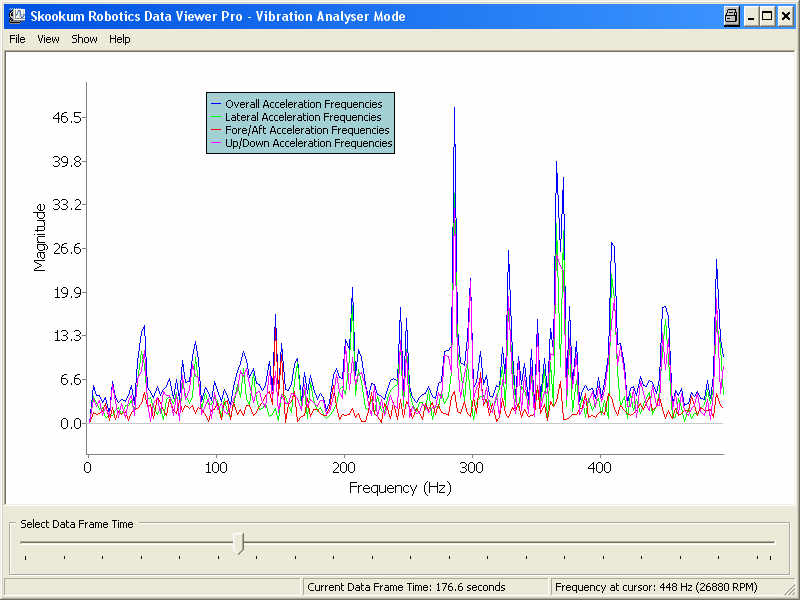The height and width of the screenshot is (600, 800).
Task: Click the window resize grip in status bar
Action: pyautogui.click(x=788, y=588)
